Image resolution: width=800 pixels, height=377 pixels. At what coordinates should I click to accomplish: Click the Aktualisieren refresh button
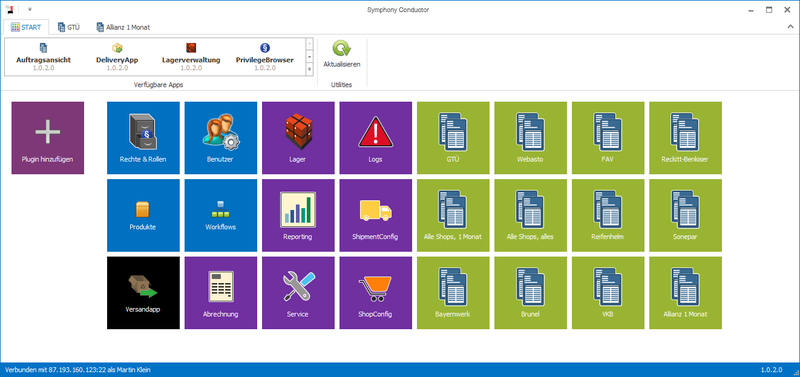click(342, 56)
